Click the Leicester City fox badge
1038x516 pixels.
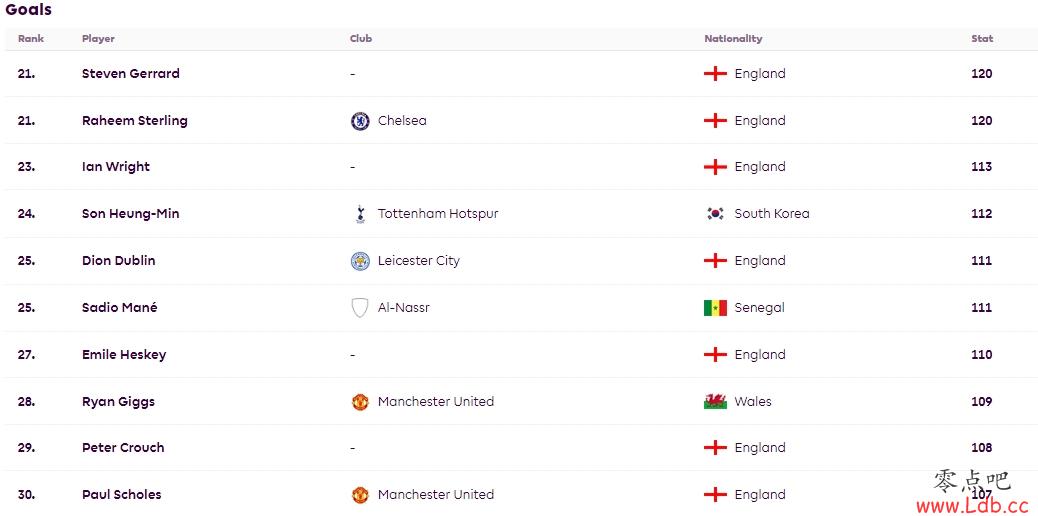point(359,261)
